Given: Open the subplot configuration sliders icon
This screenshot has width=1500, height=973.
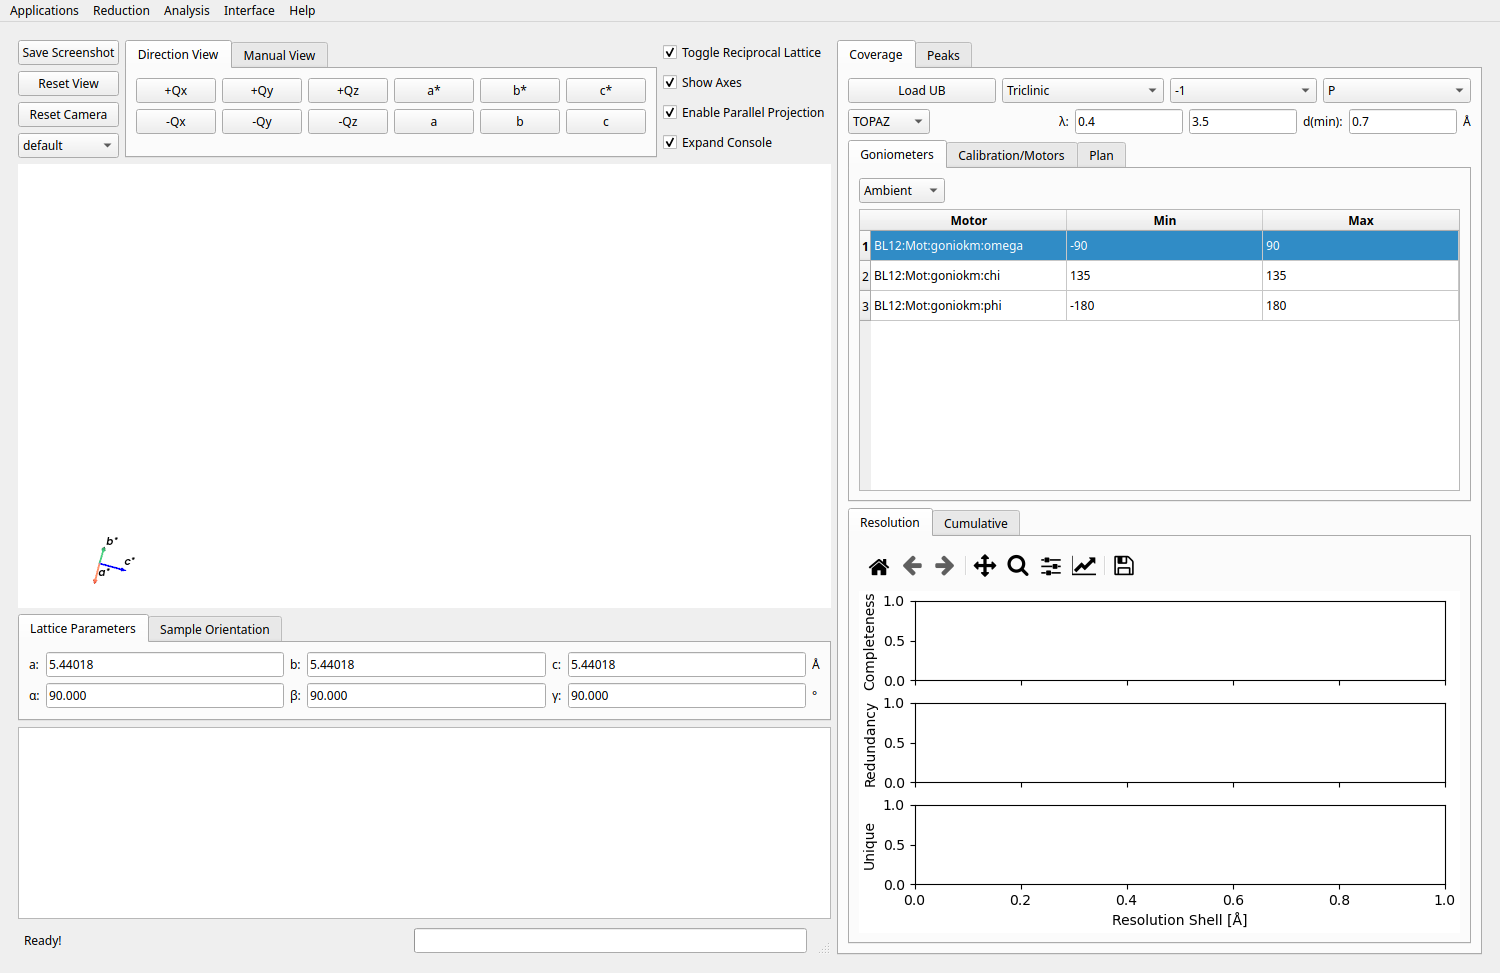Looking at the screenshot, I should coord(1051,567).
